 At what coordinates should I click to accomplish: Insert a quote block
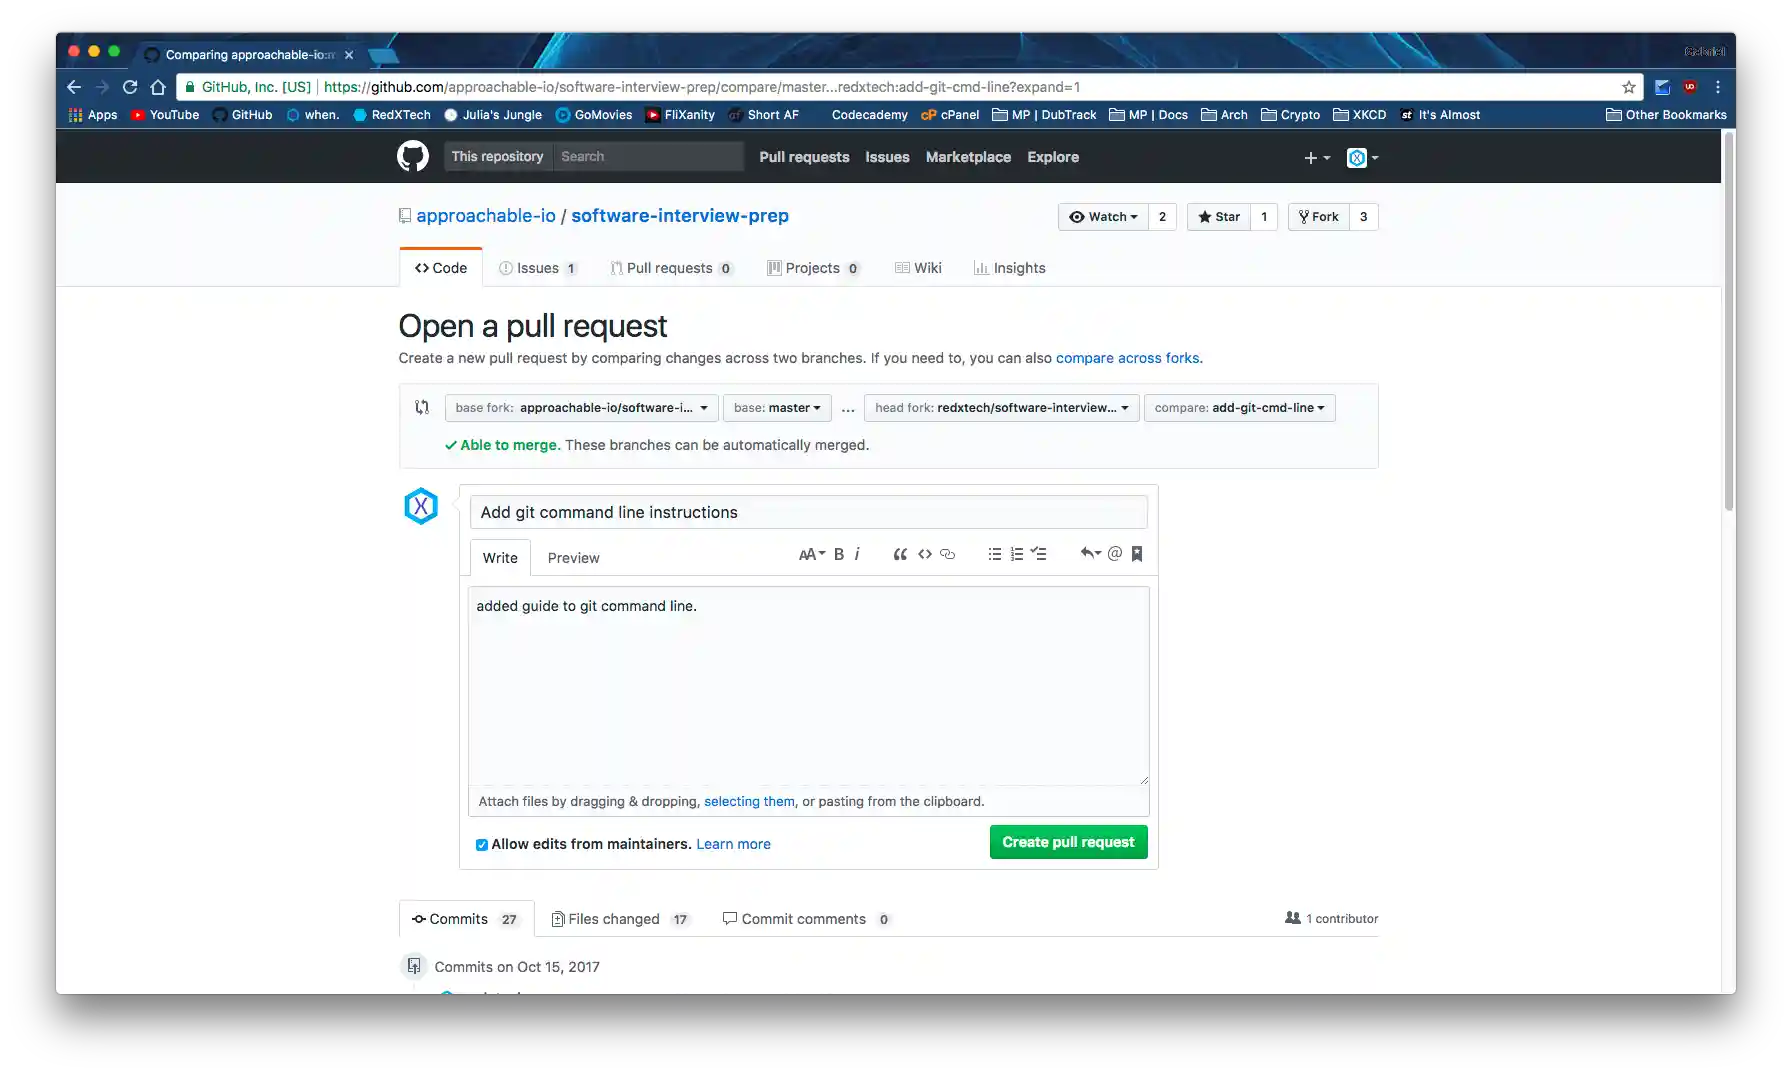coord(900,554)
